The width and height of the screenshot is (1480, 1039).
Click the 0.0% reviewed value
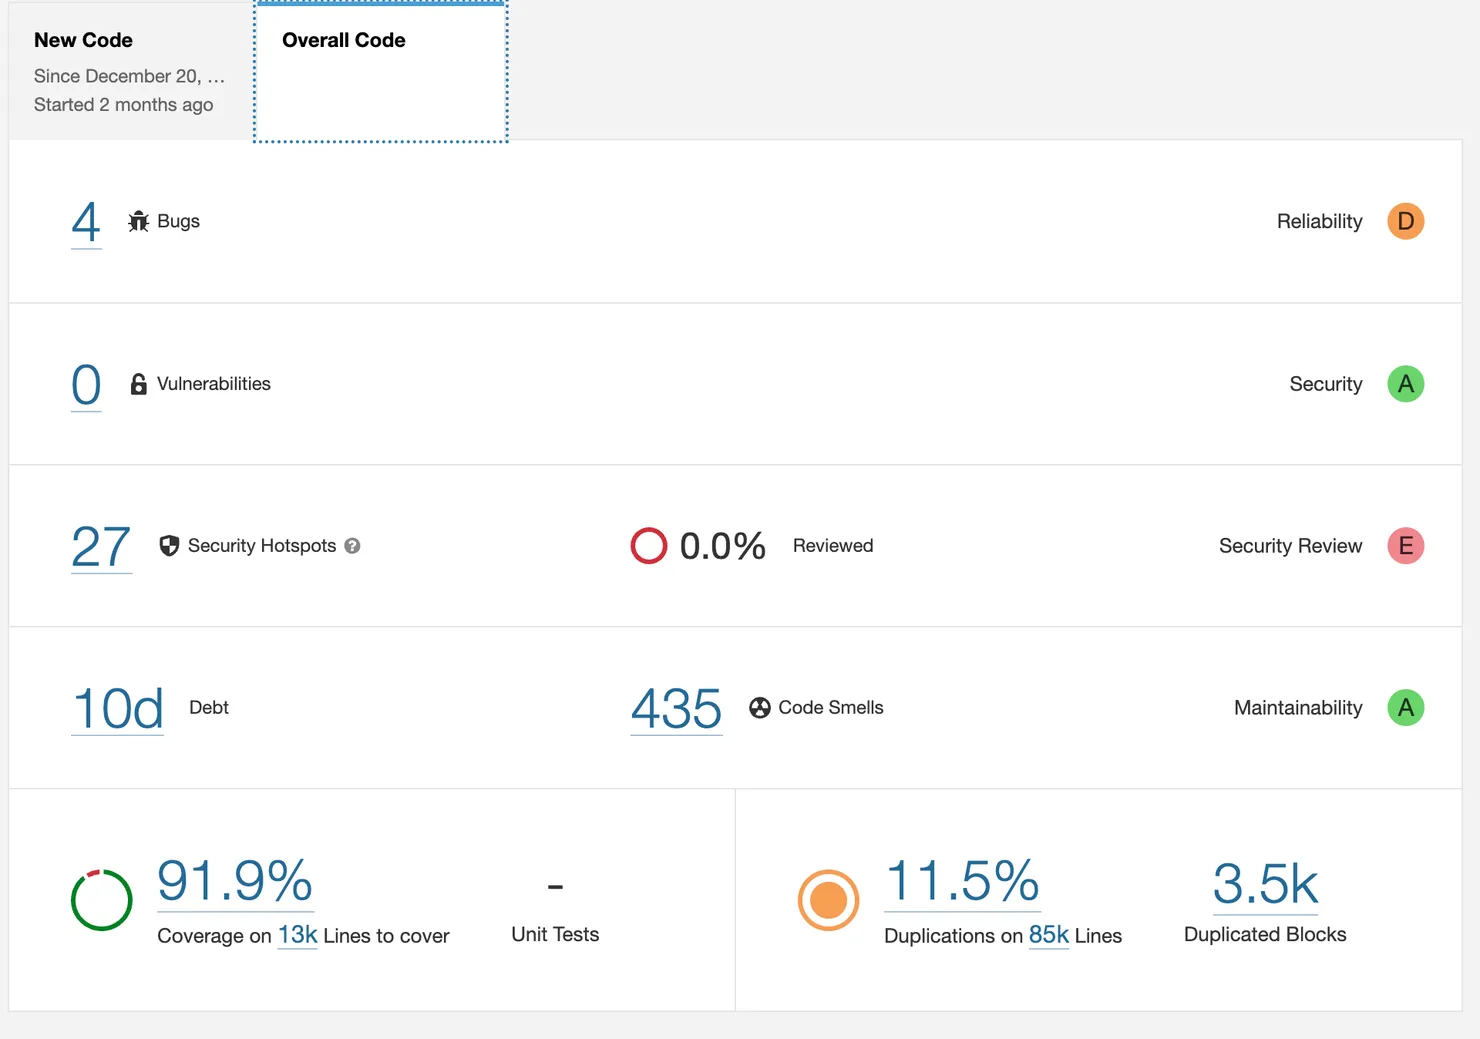[723, 546]
